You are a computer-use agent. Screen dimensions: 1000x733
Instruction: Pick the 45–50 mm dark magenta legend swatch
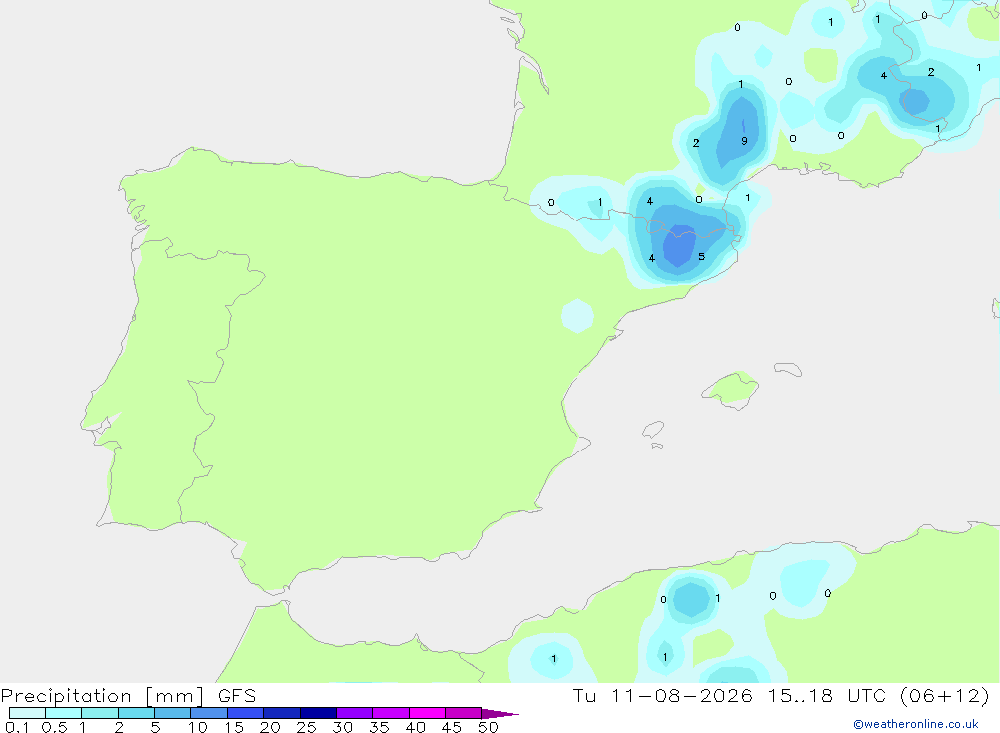464,713
